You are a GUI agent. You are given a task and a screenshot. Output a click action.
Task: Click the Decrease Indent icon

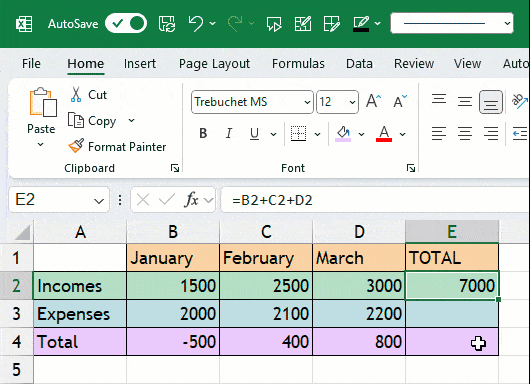pos(520,134)
